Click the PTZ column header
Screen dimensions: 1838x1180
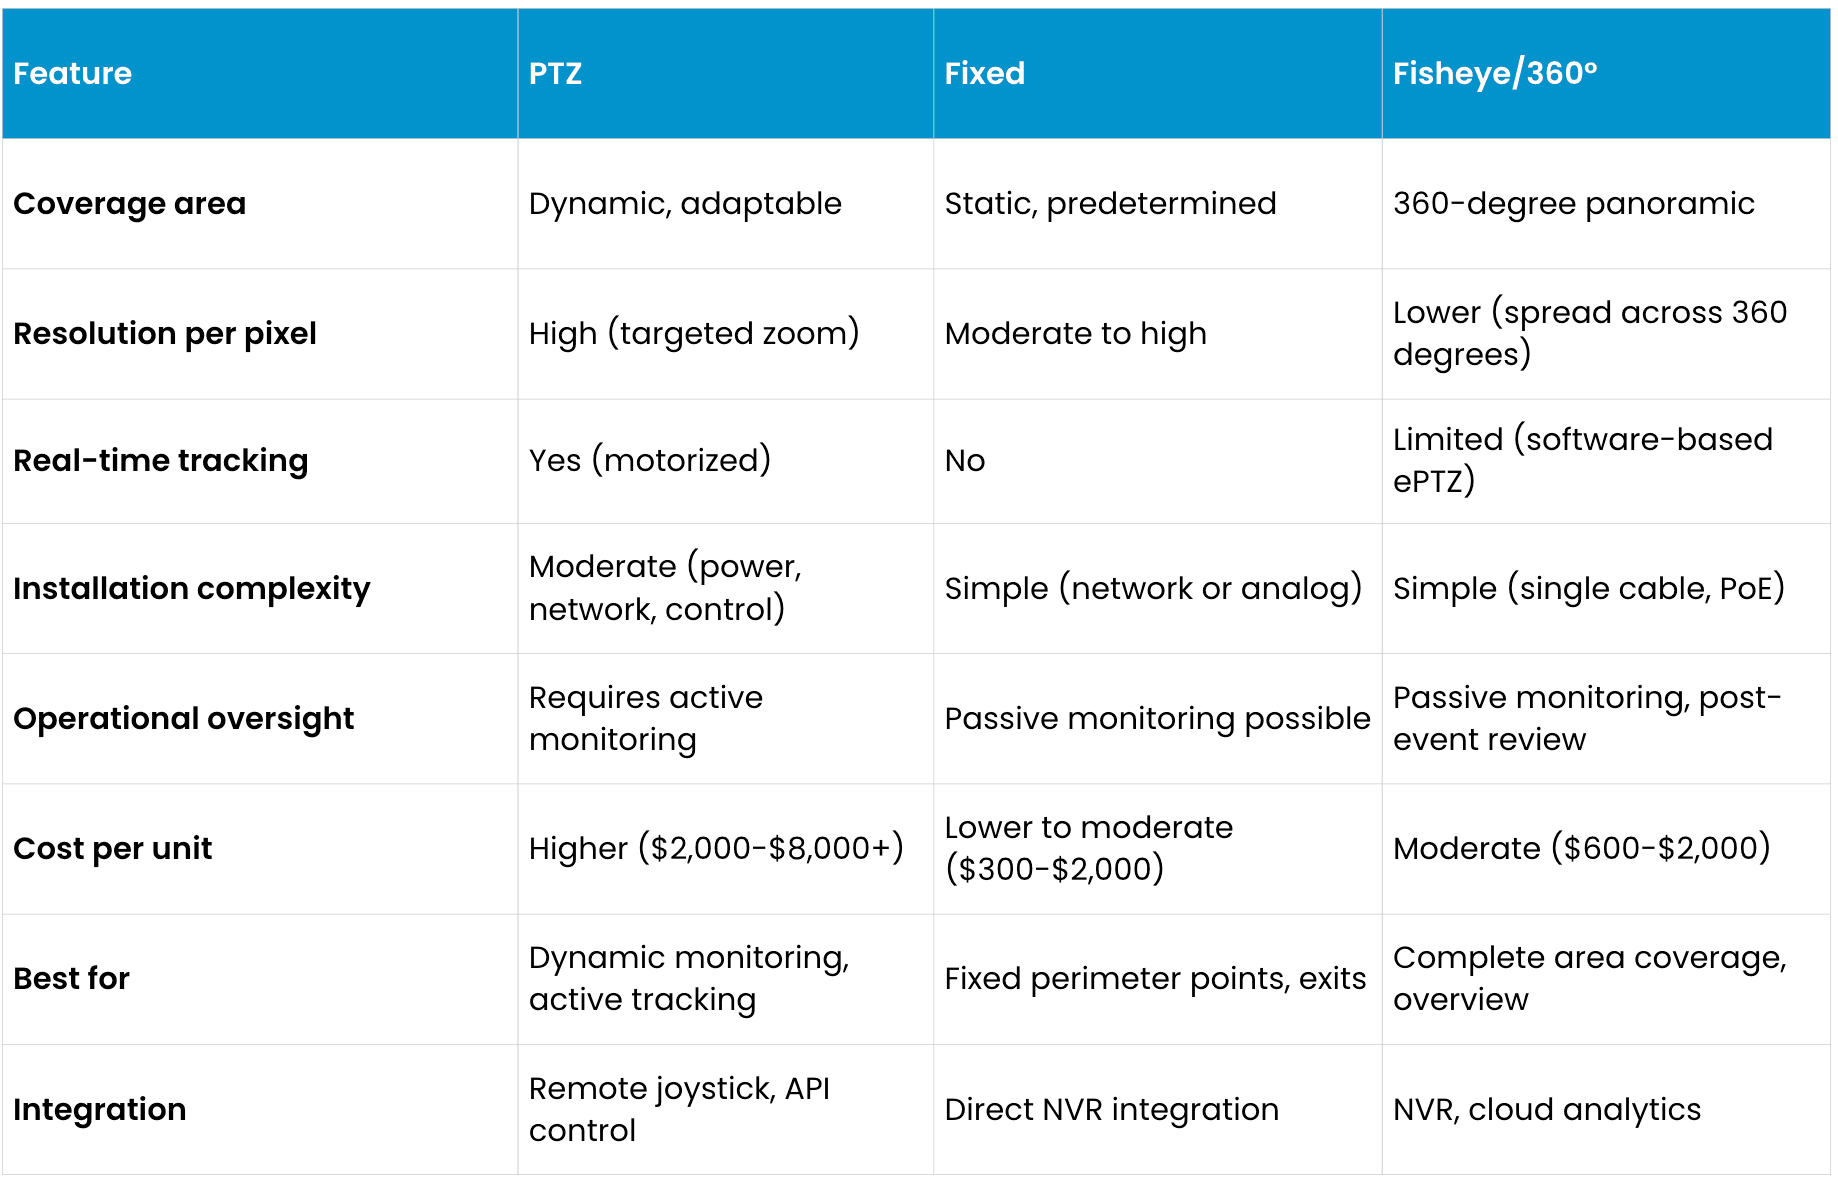click(x=555, y=73)
